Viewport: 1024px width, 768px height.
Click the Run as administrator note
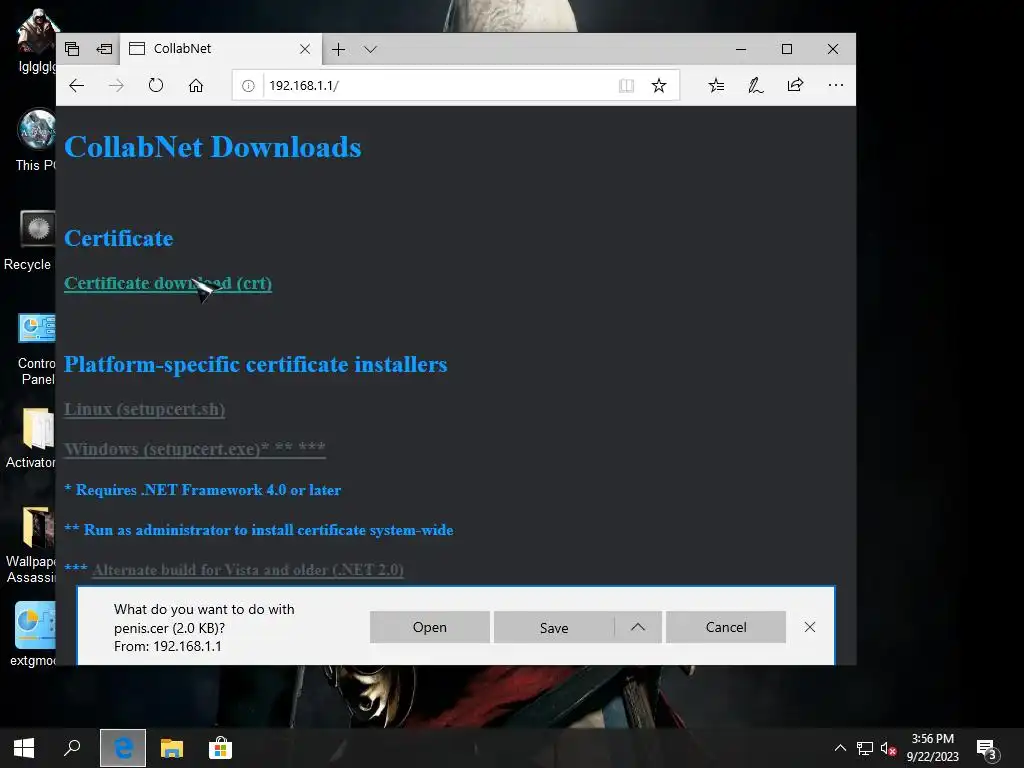tap(259, 530)
